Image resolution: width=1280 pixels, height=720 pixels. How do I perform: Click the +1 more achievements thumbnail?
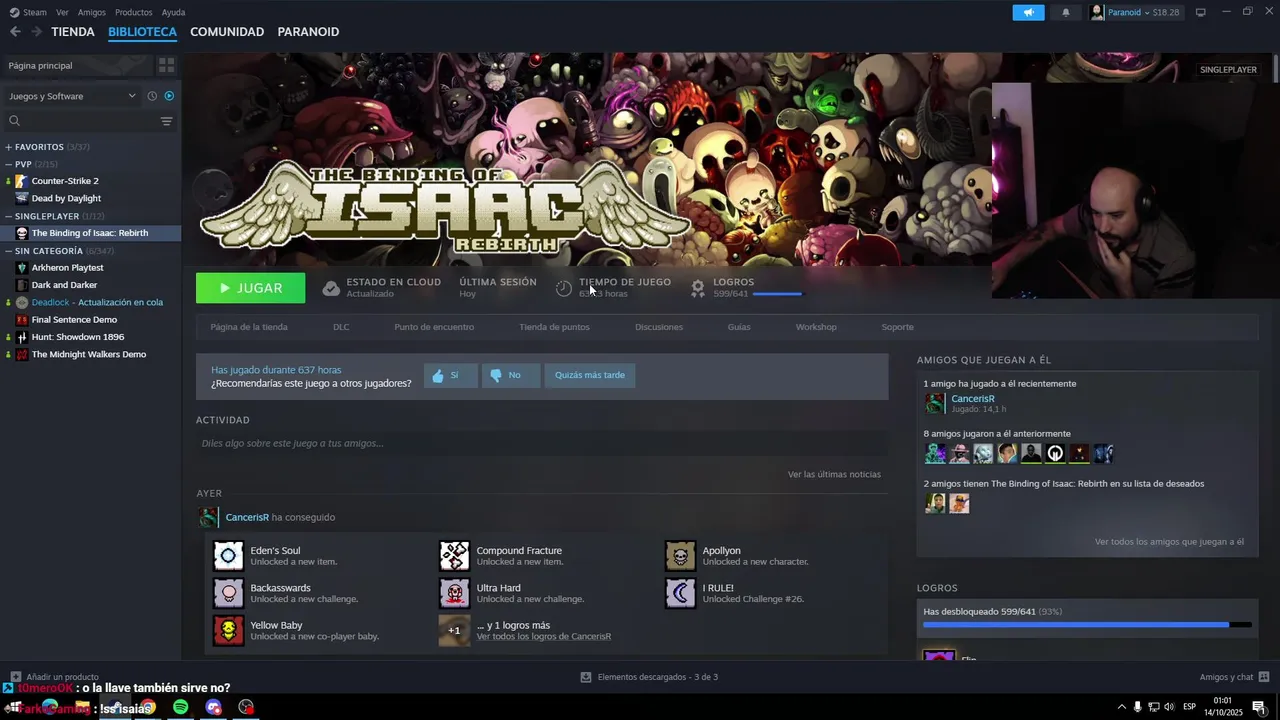pyautogui.click(x=455, y=630)
